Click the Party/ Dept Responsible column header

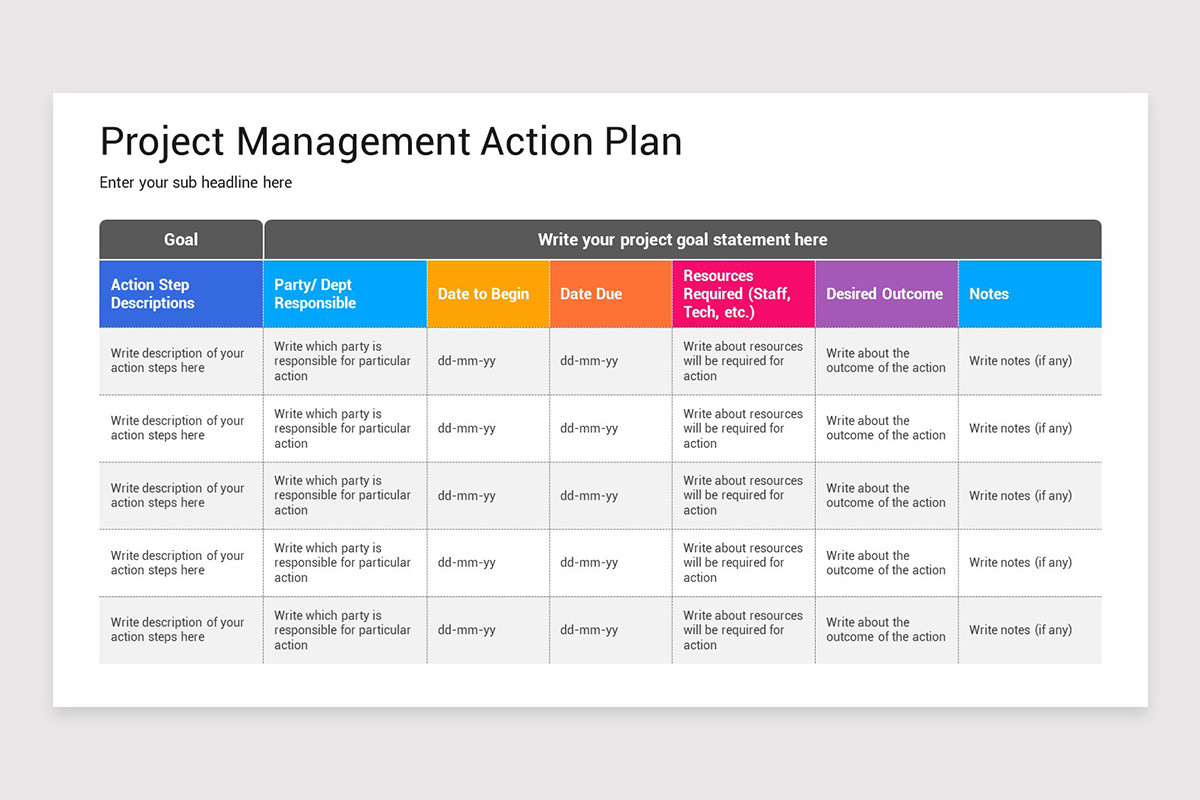[345, 294]
